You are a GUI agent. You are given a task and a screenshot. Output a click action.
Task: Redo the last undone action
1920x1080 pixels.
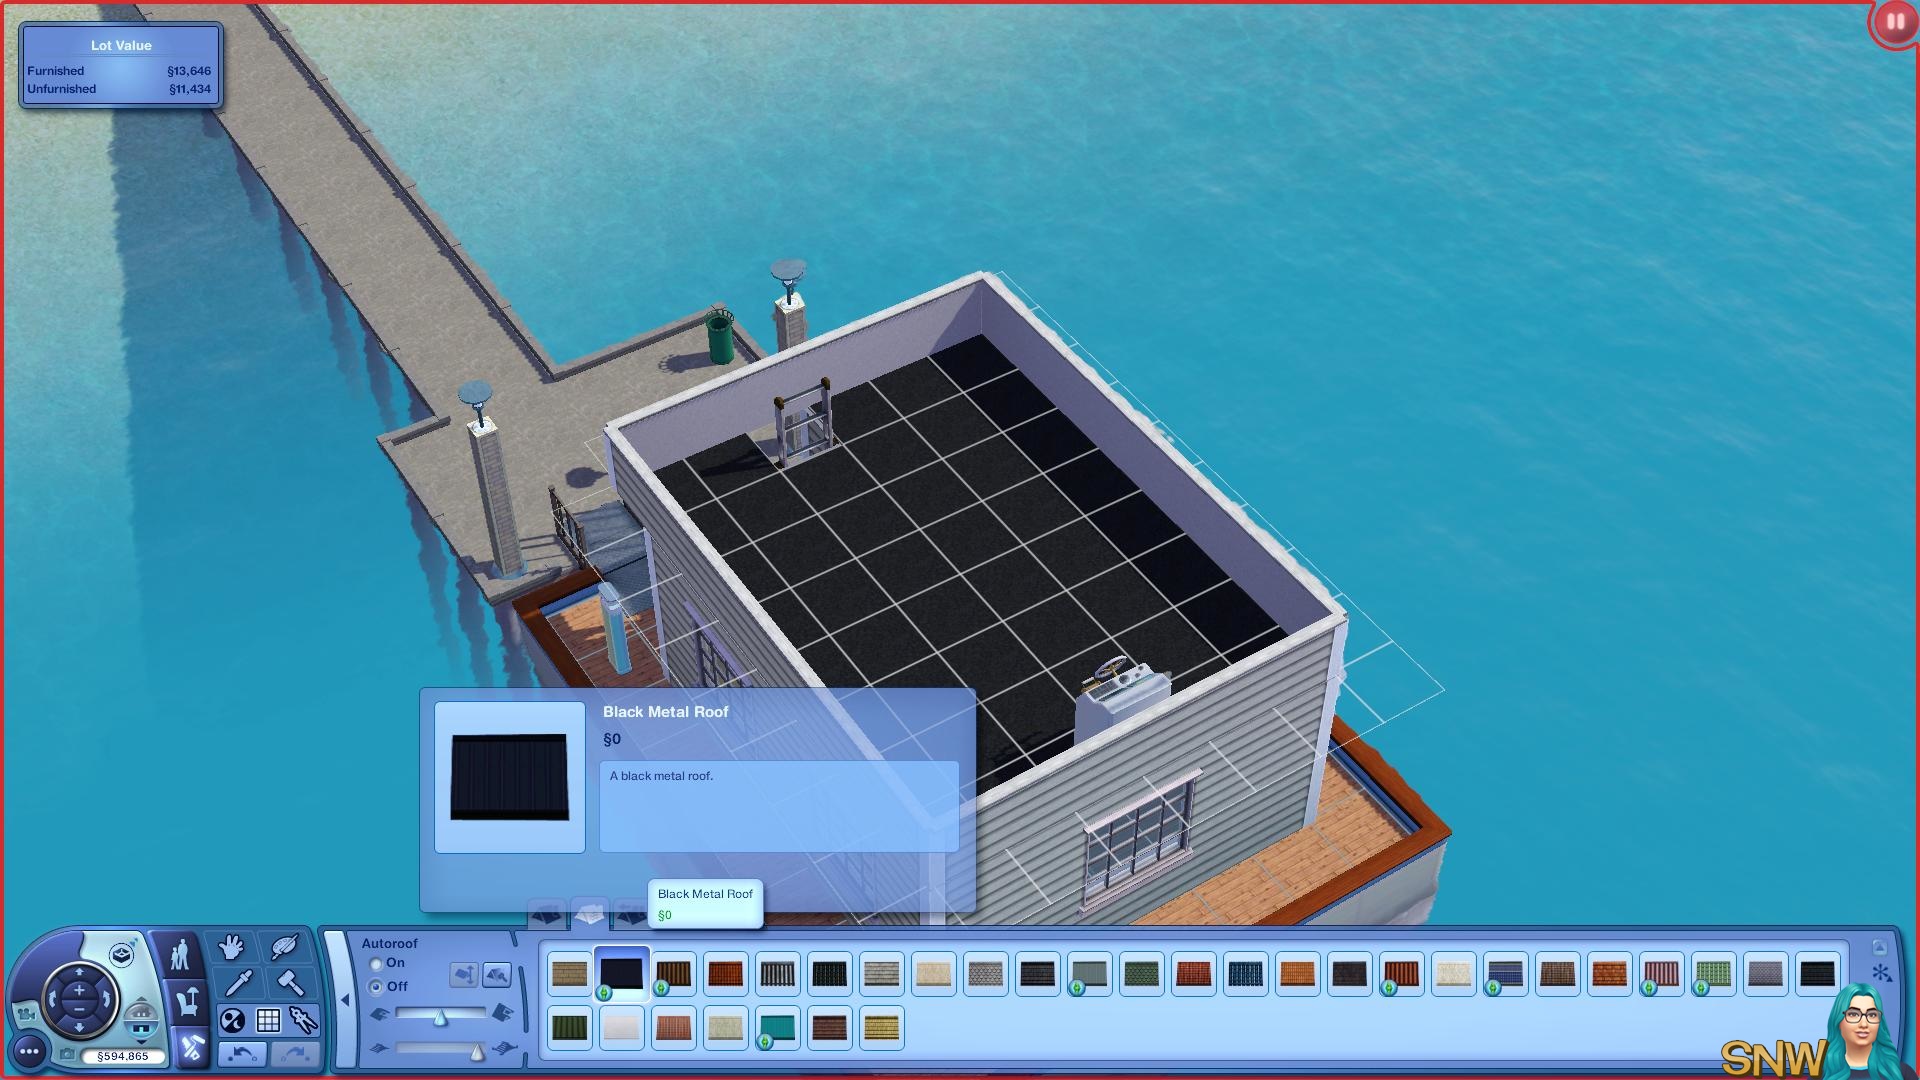point(293,1054)
